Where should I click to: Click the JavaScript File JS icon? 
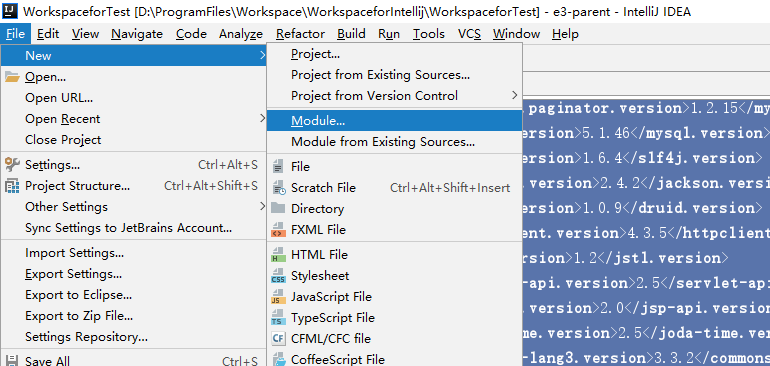(x=278, y=297)
